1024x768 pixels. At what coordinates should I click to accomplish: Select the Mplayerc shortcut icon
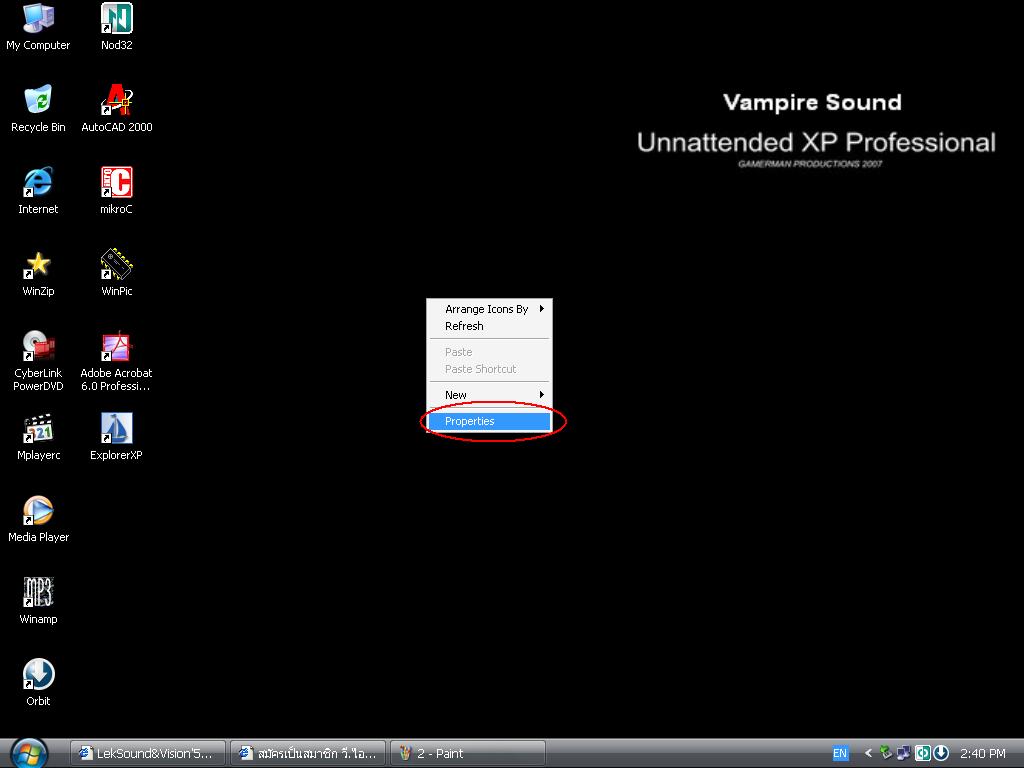(38, 437)
